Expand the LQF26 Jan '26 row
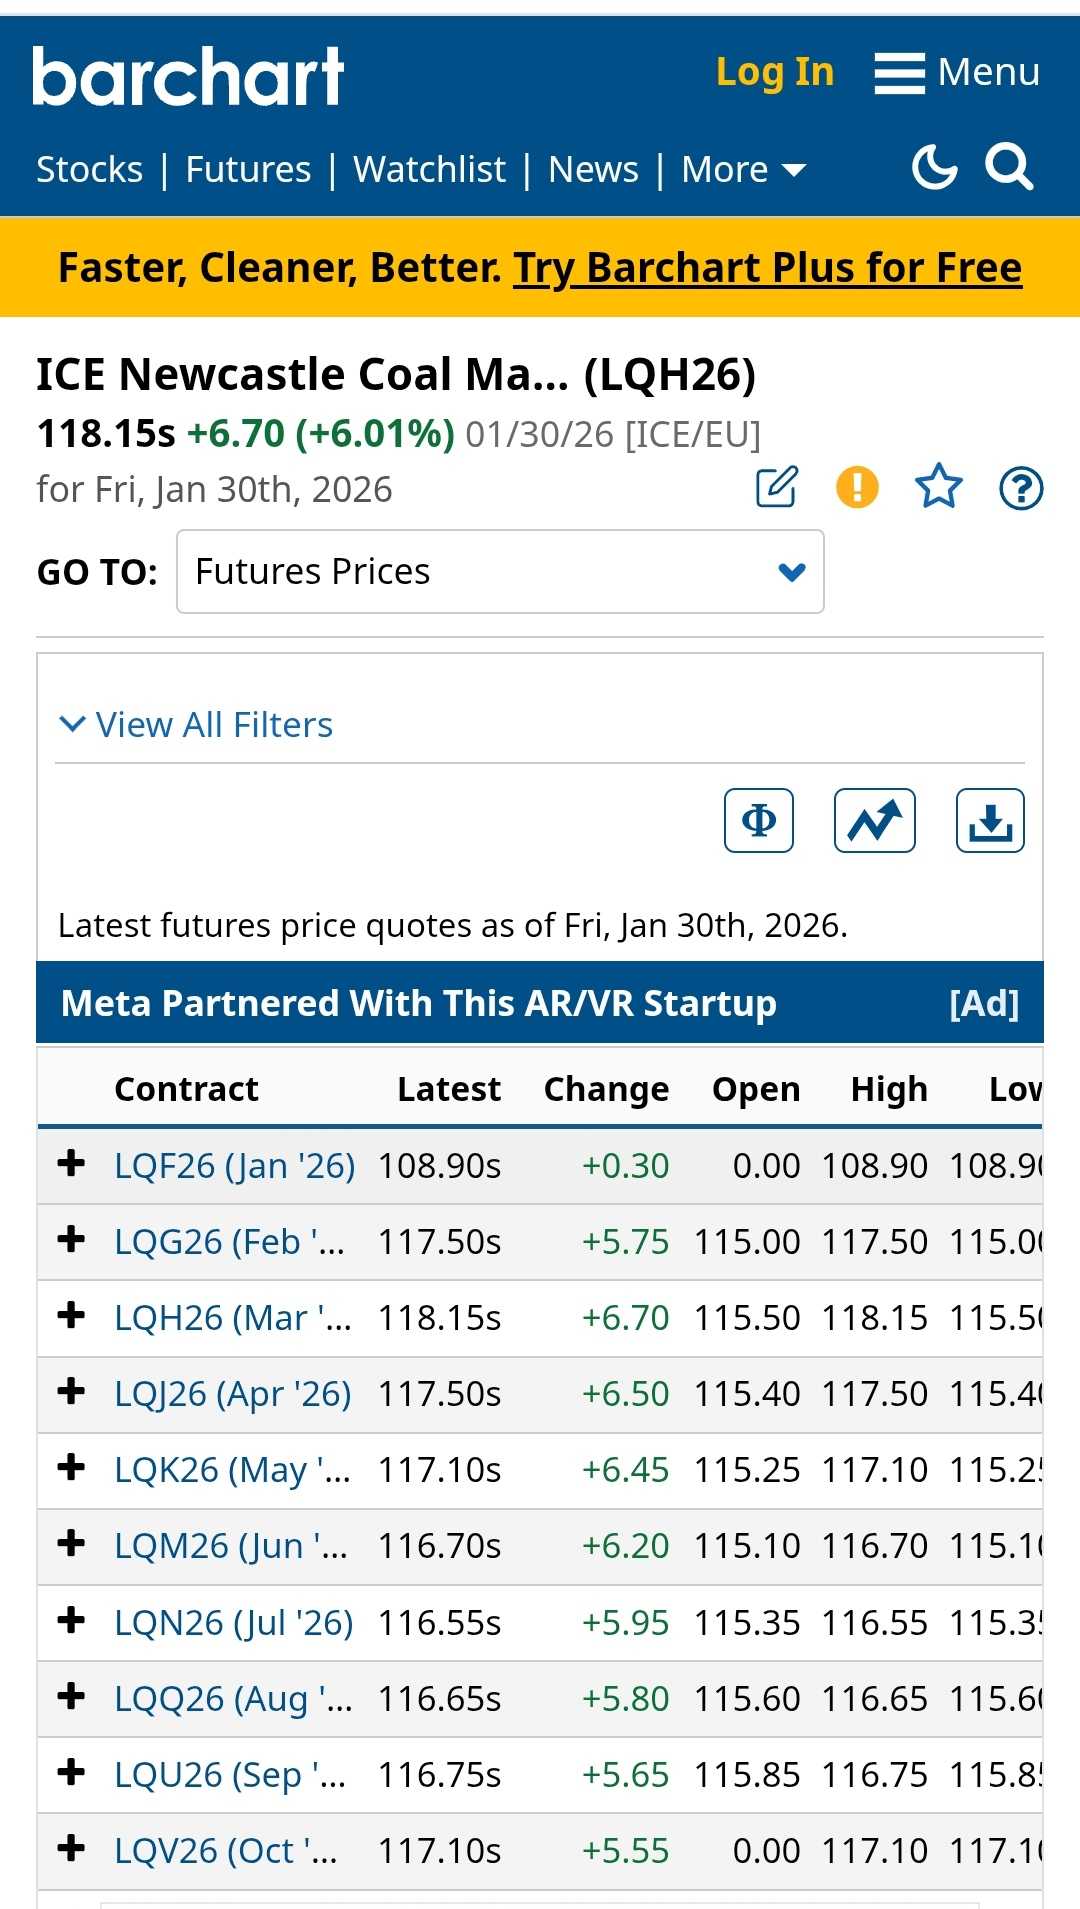The height and width of the screenshot is (1909, 1080). (71, 1165)
